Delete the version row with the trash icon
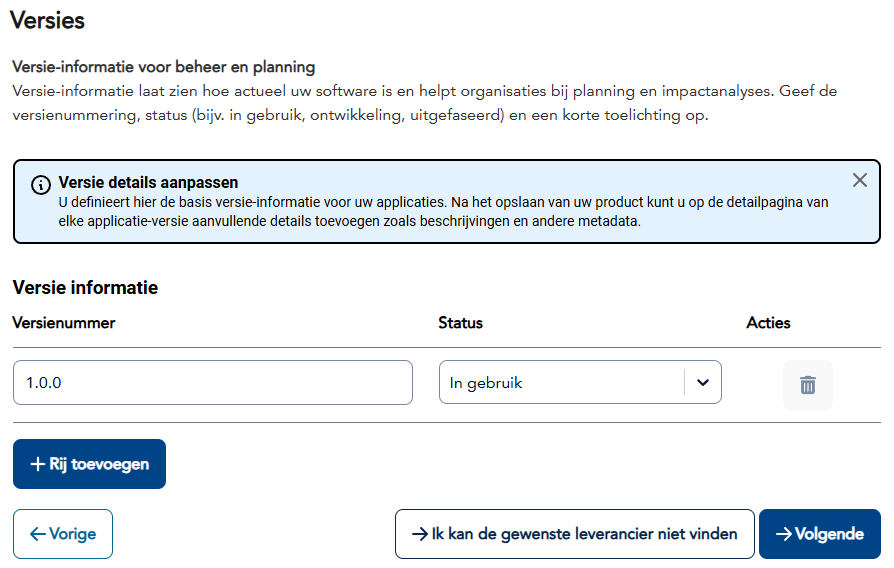Screen dimensions: 894x568 coord(808,385)
